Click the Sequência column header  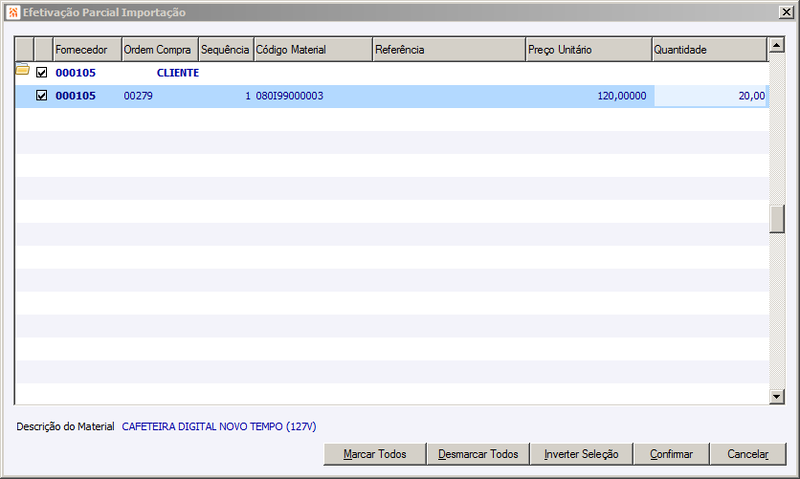click(226, 49)
